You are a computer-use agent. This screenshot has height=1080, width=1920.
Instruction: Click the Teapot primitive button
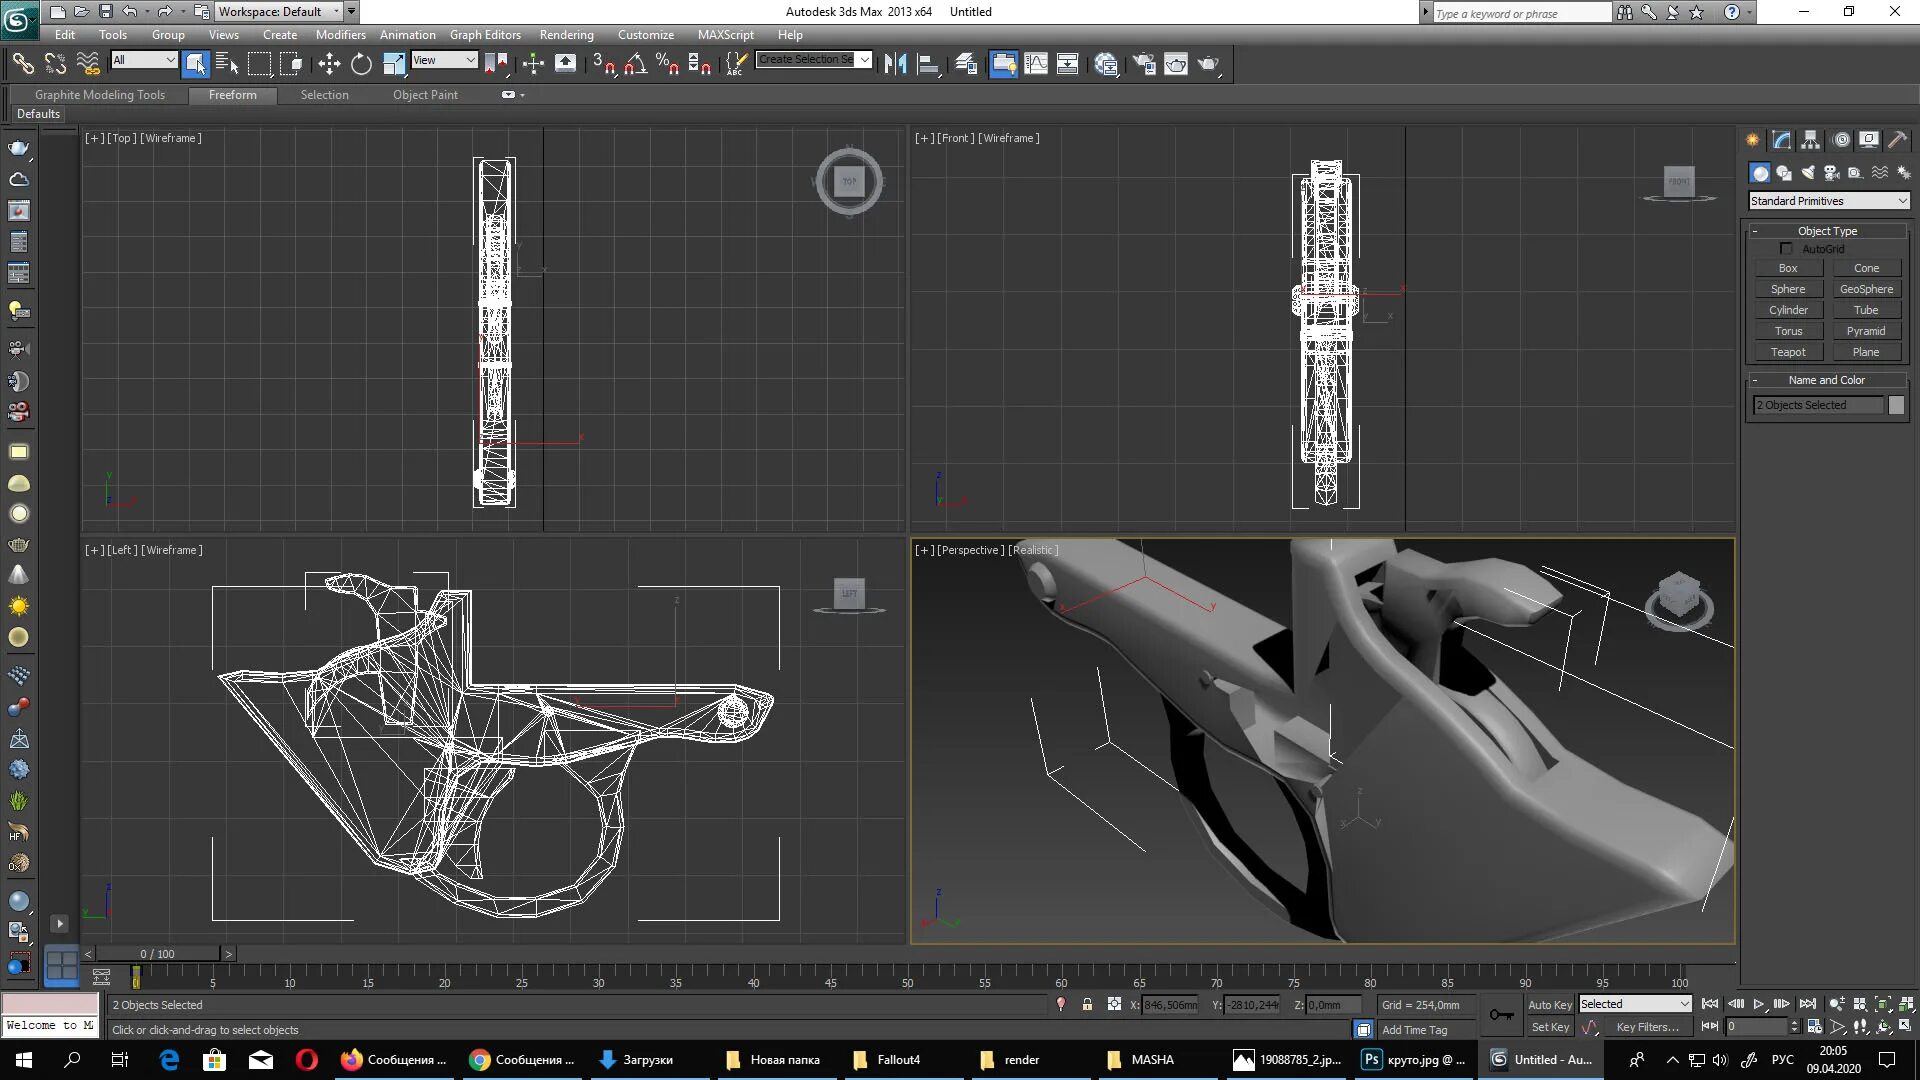1788,352
